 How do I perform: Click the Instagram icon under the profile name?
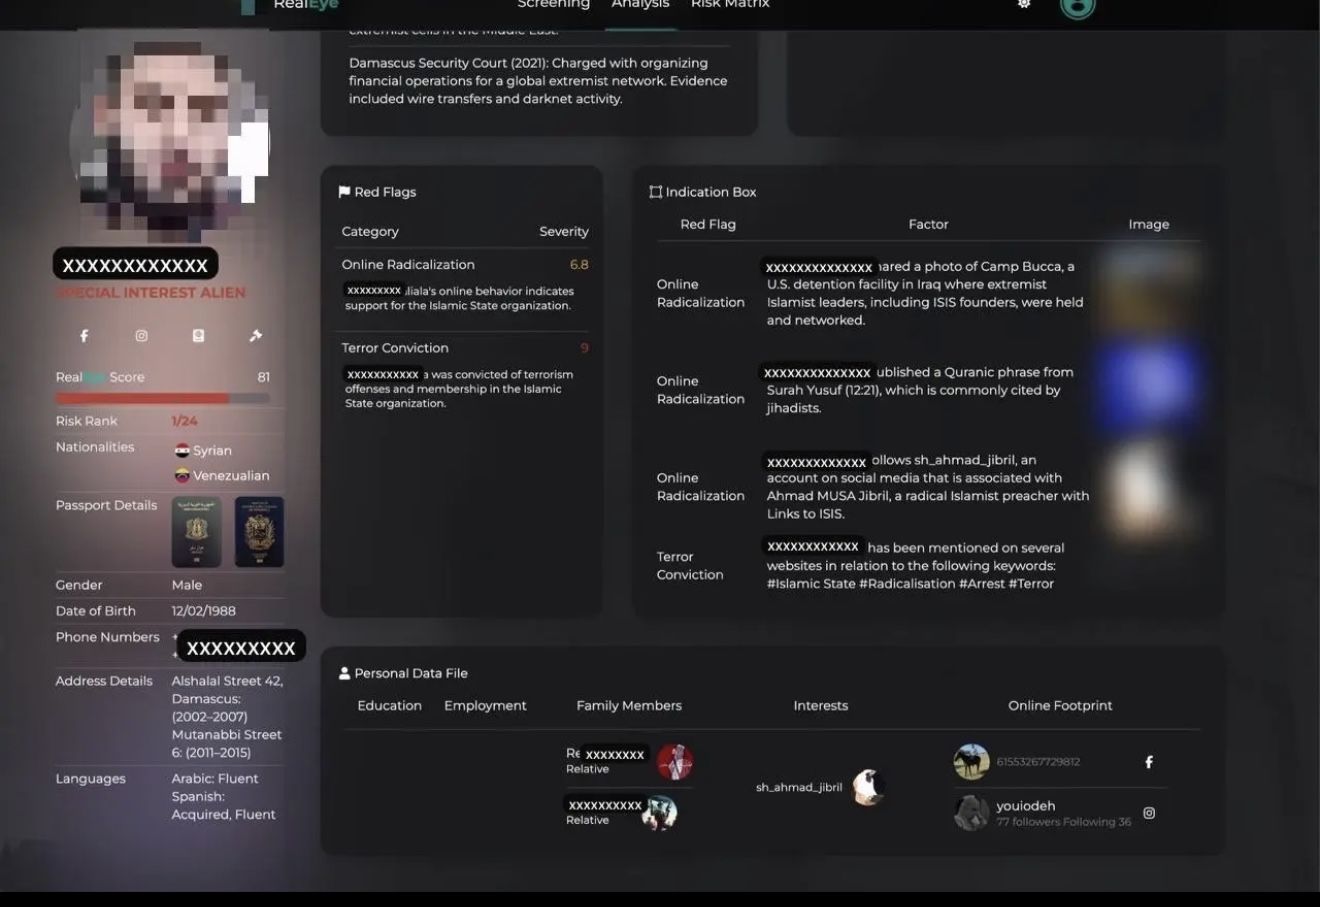[141, 336]
